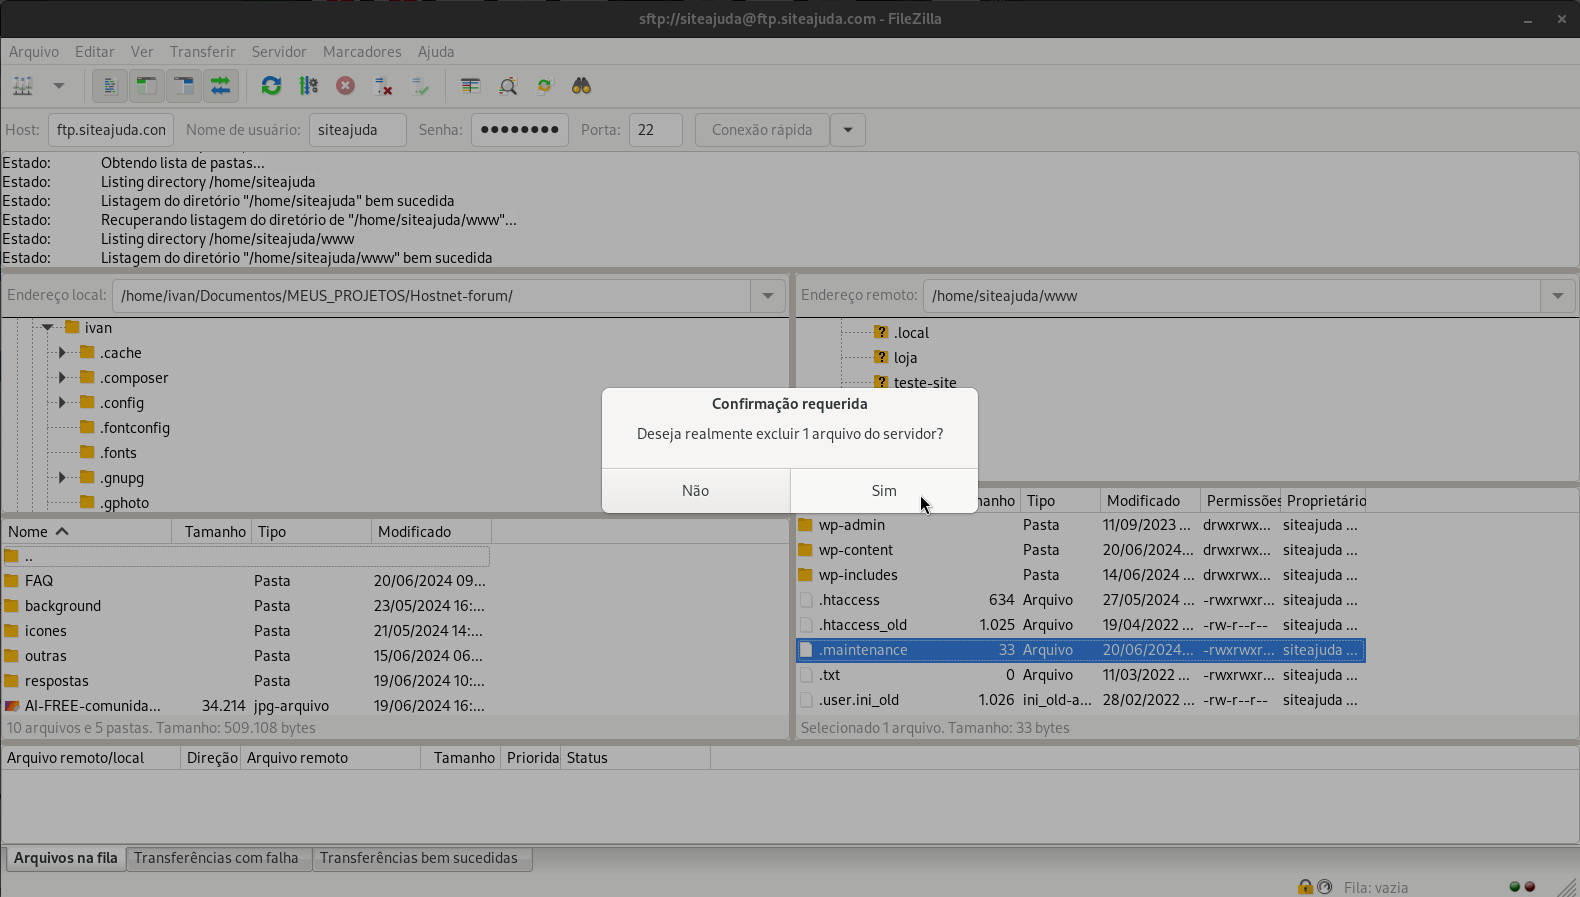This screenshot has width=1580, height=897.
Task: Click the disconnect from server icon
Action: [x=383, y=86]
